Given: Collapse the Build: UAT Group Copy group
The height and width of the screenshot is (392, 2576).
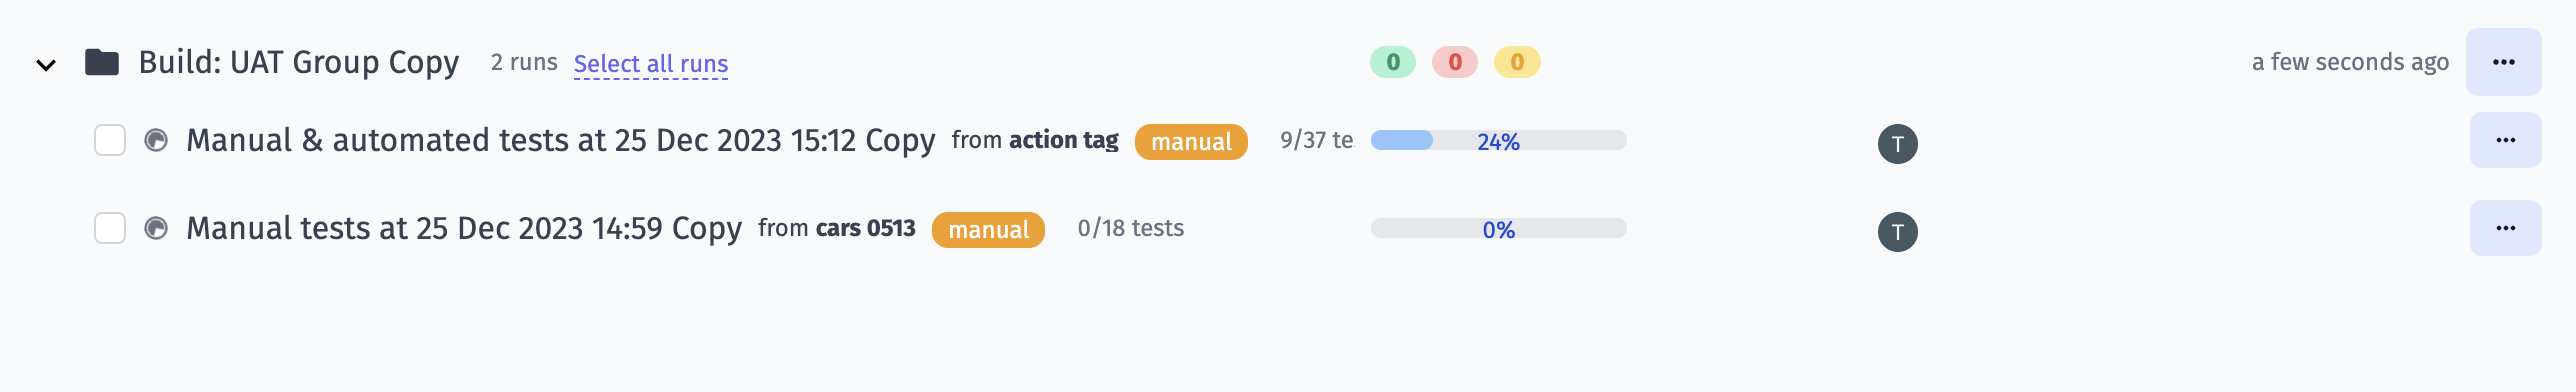Looking at the screenshot, I should (x=46, y=65).
